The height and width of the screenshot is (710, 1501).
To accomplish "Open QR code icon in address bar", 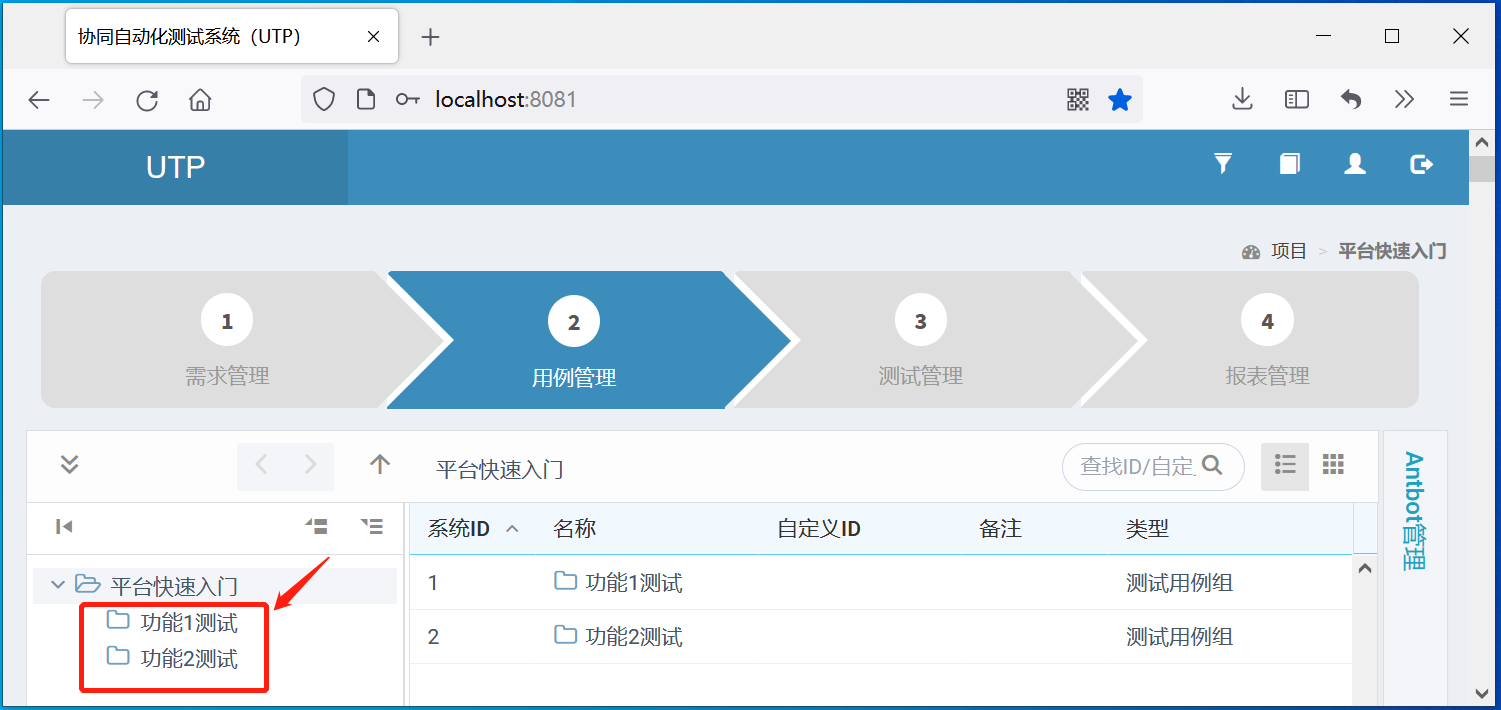I will [1078, 99].
